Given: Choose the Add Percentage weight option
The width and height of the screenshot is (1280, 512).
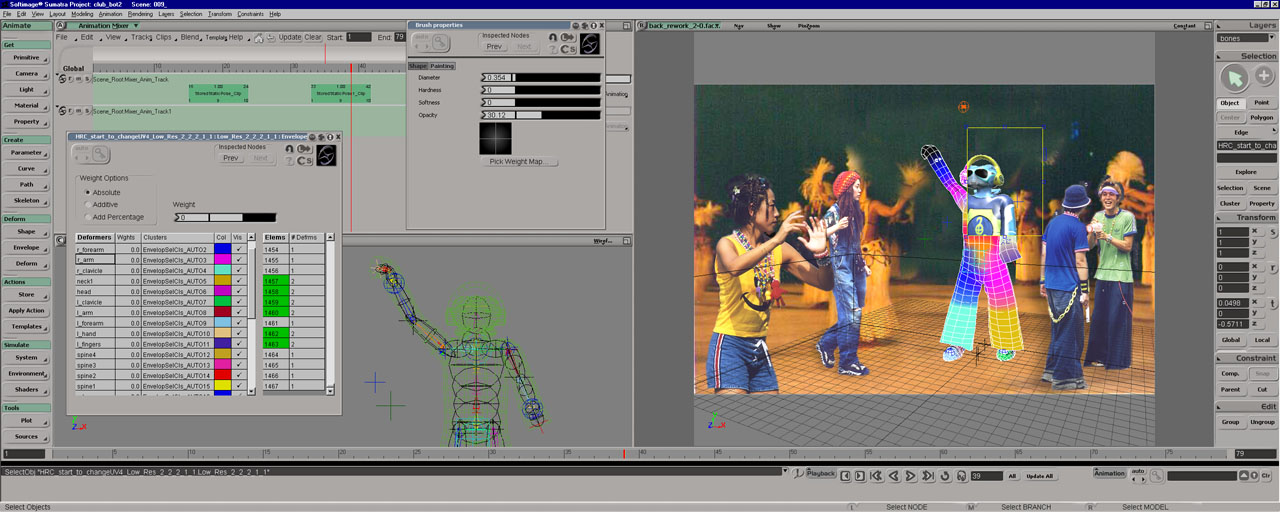Looking at the screenshot, I should coord(88,216).
